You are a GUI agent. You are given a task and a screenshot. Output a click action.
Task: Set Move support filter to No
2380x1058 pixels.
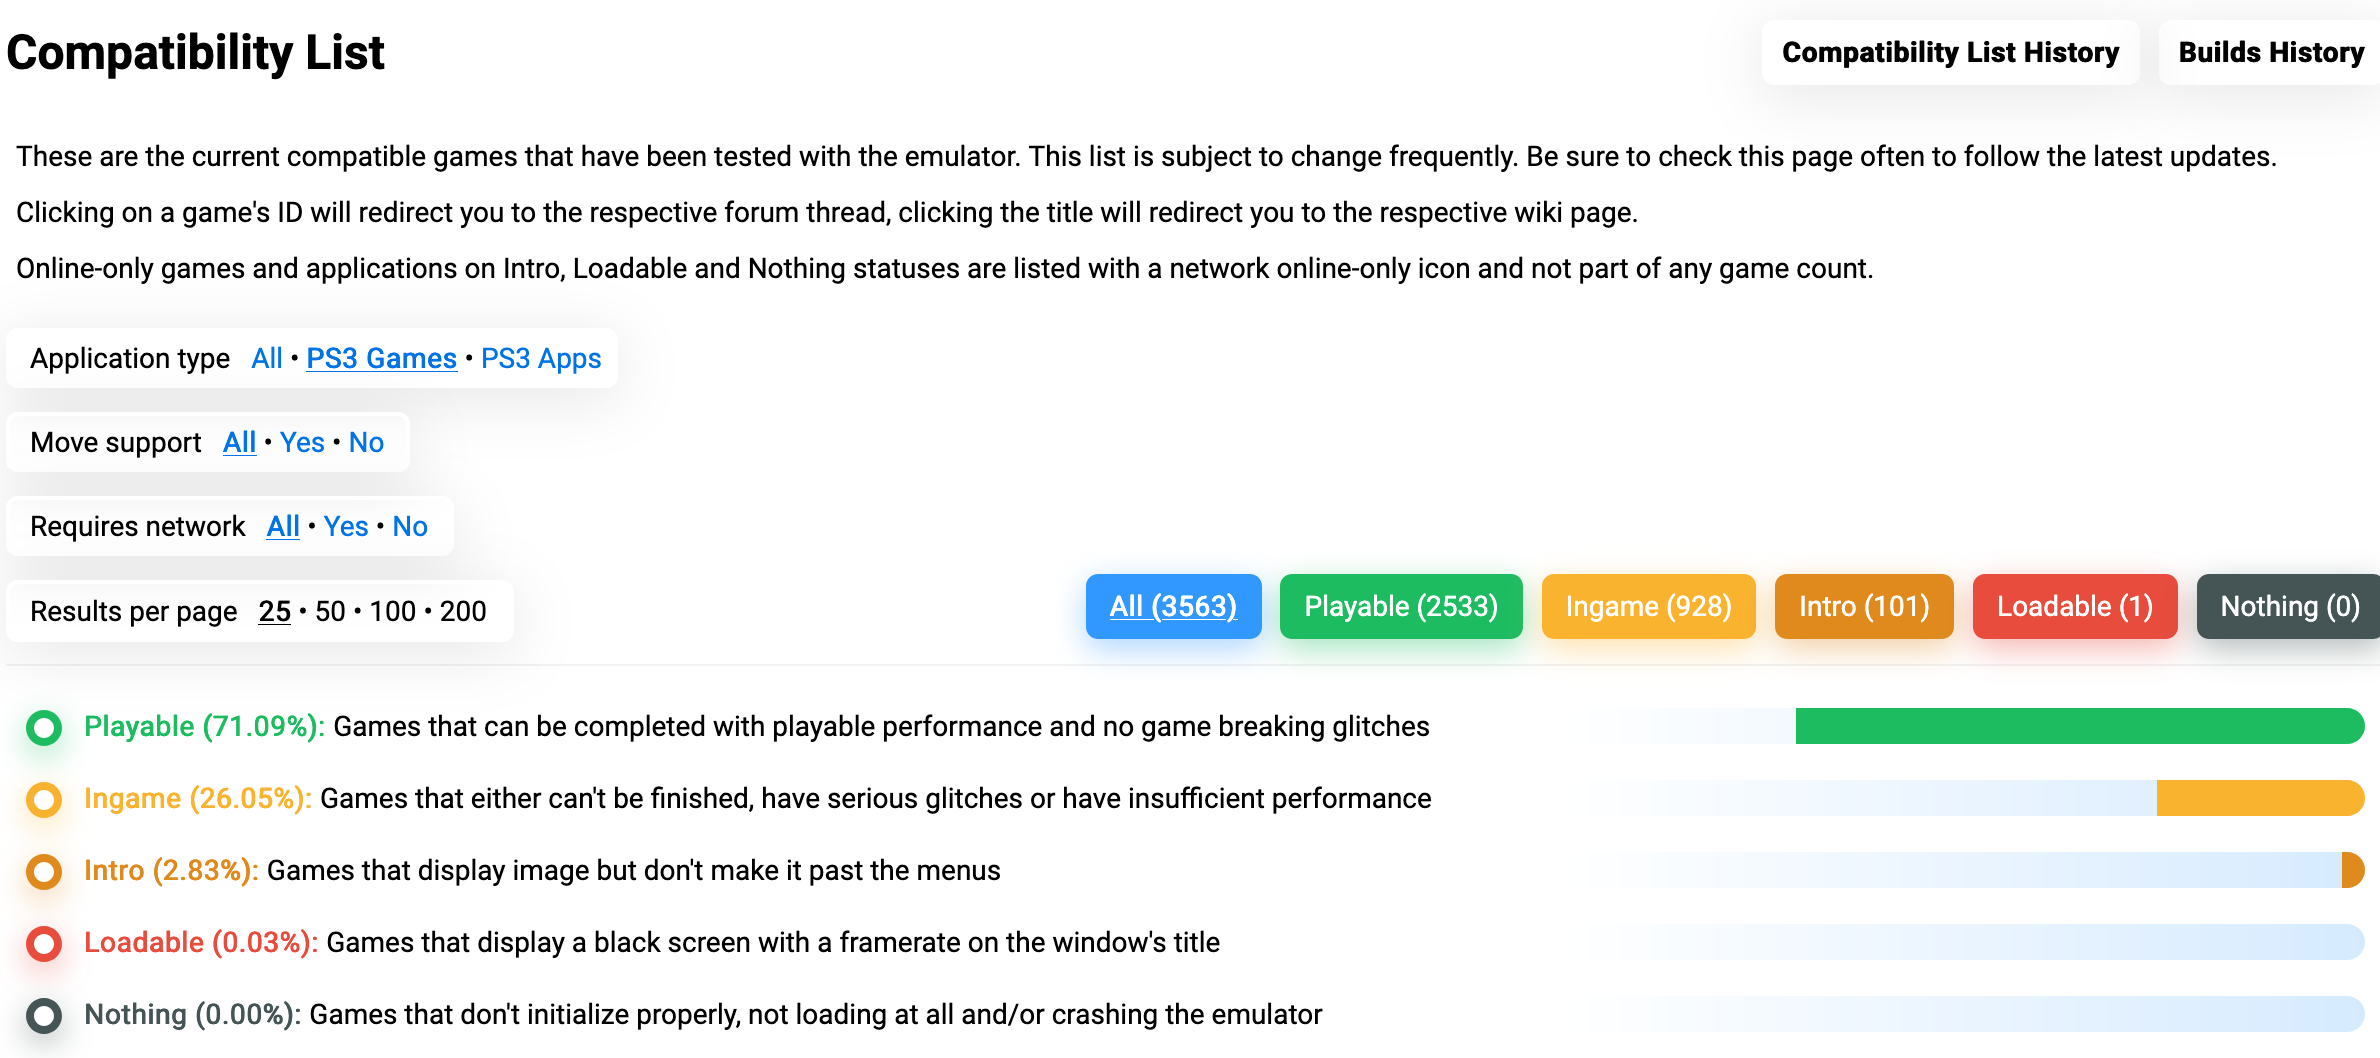coord(366,442)
